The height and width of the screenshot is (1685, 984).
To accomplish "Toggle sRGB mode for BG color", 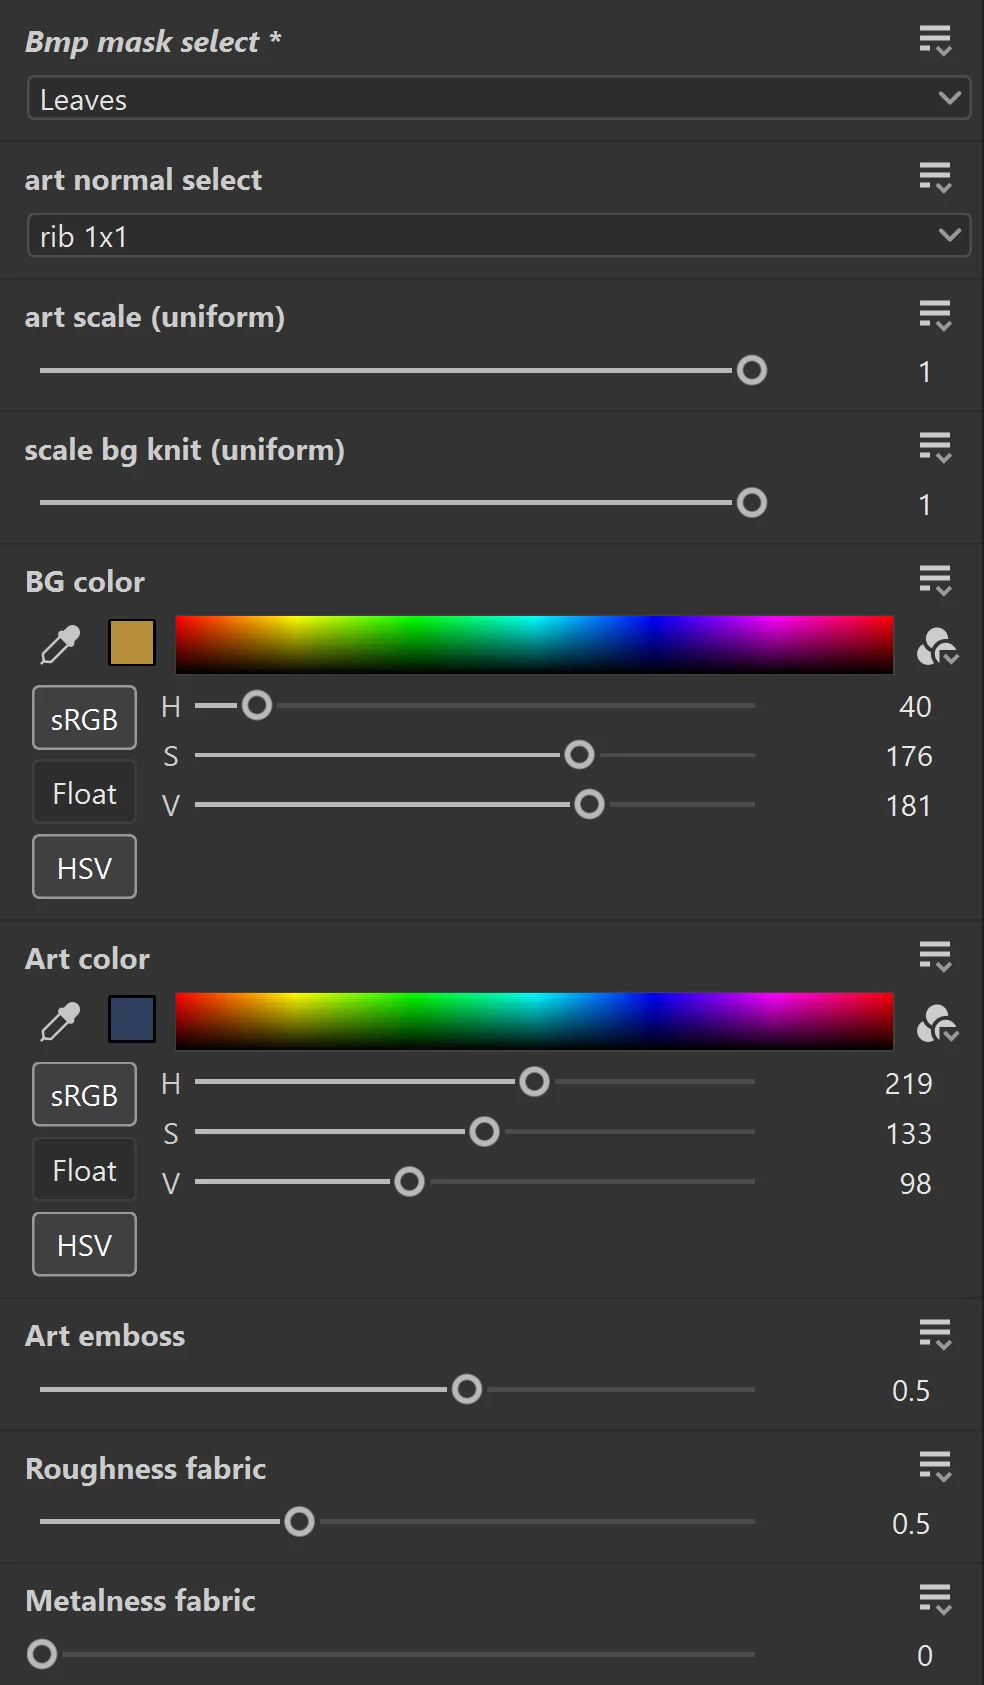I will point(84,718).
